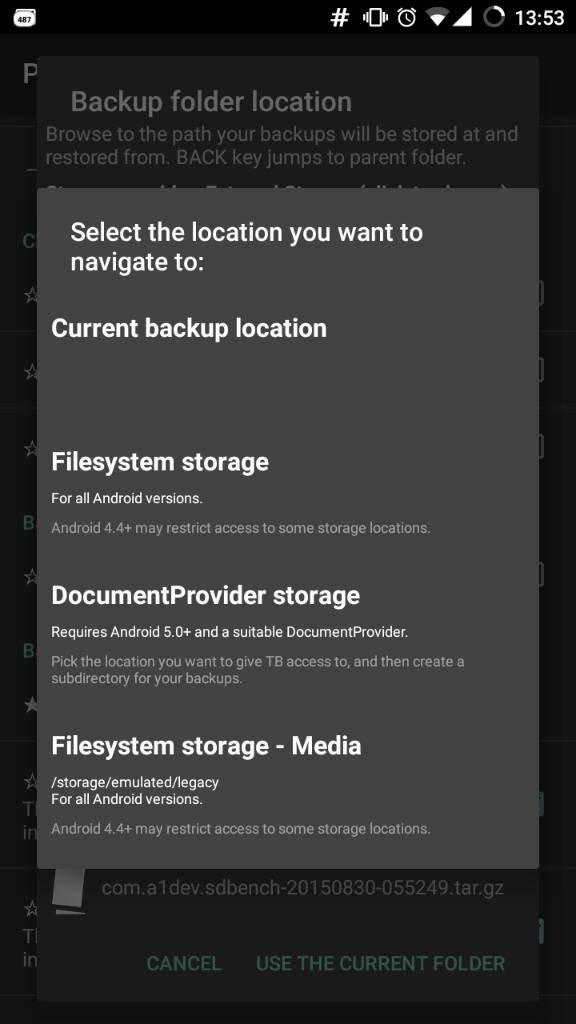Select Filesystem storage - Media entry

(x=288, y=789)
